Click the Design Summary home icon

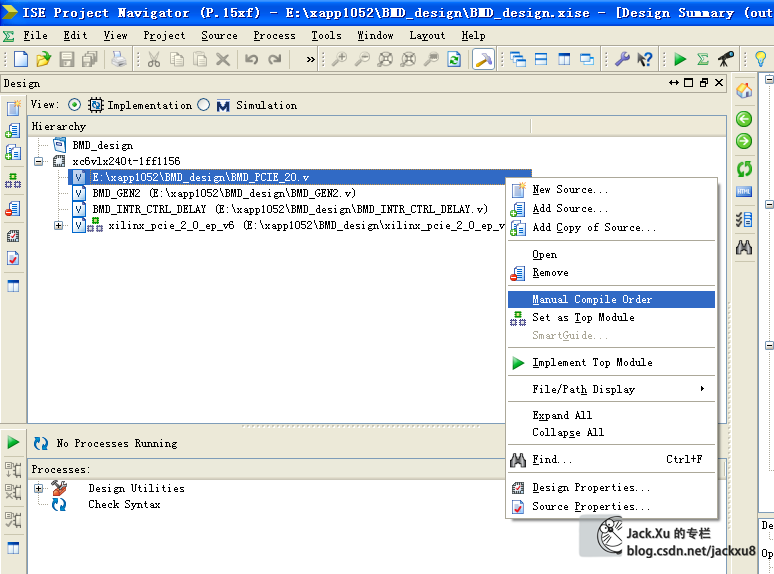coord(744,91)
